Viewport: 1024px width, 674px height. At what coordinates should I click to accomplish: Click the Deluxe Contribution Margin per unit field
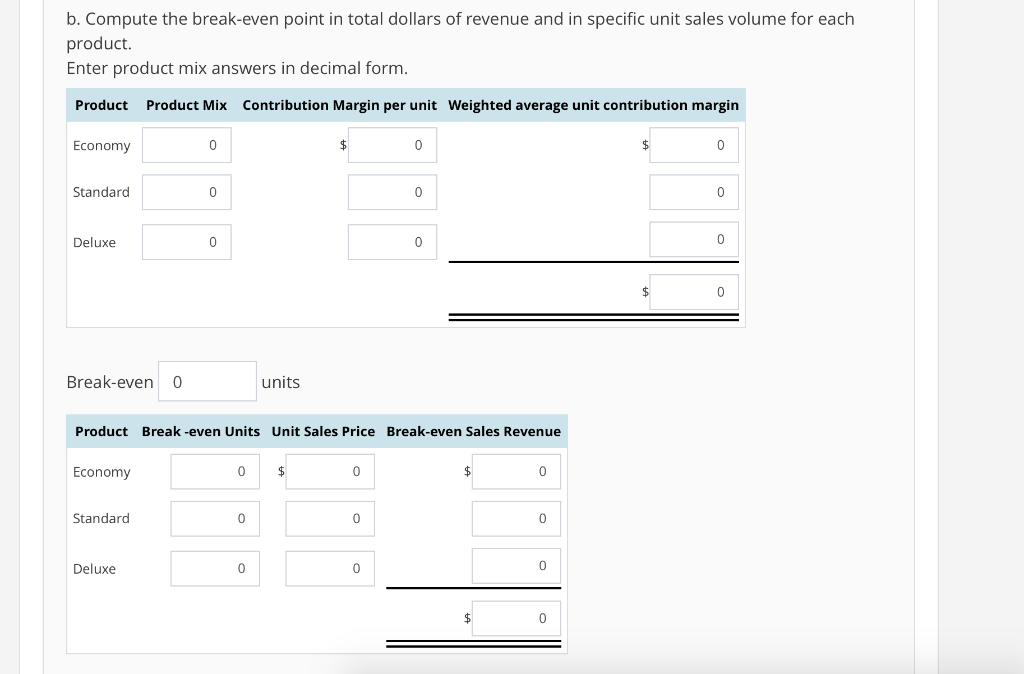click(x=392, y=242)
